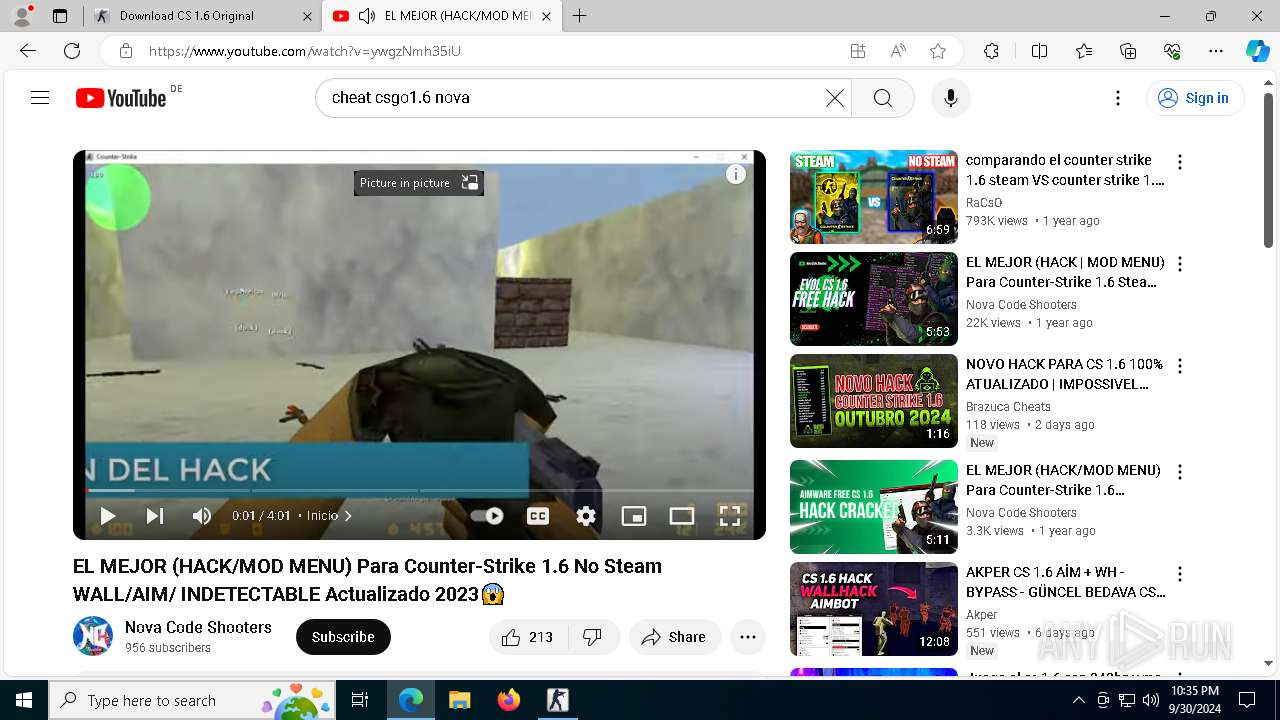Show hidden system tray icons
Image resolution: width=1280 pixels, height=720 pixels.
point(1078,700)
